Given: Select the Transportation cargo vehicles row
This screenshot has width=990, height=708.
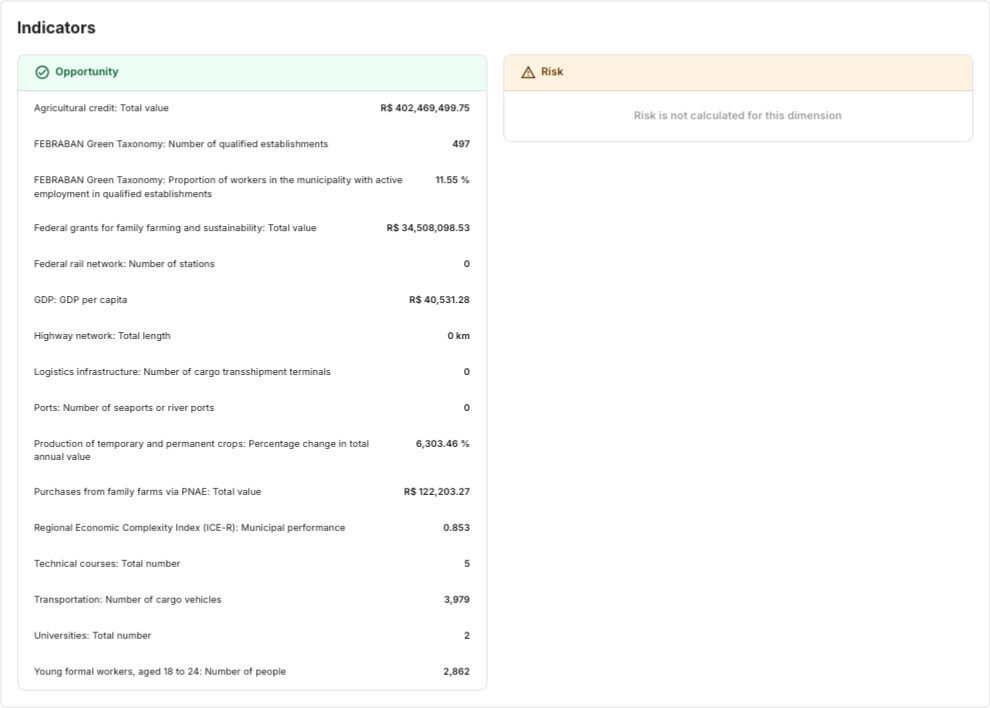Looking at the screenshot, I should point(250,599).
